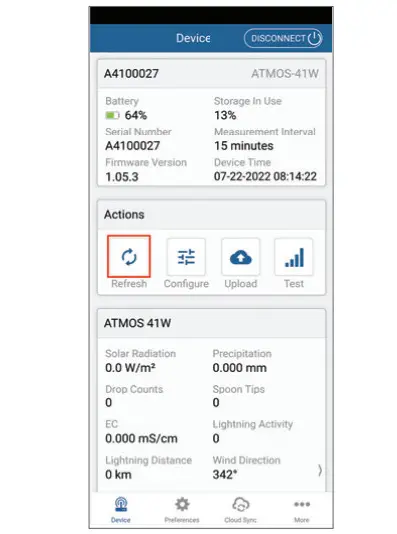Click the 0.000 mS/cm EC value

141,438
